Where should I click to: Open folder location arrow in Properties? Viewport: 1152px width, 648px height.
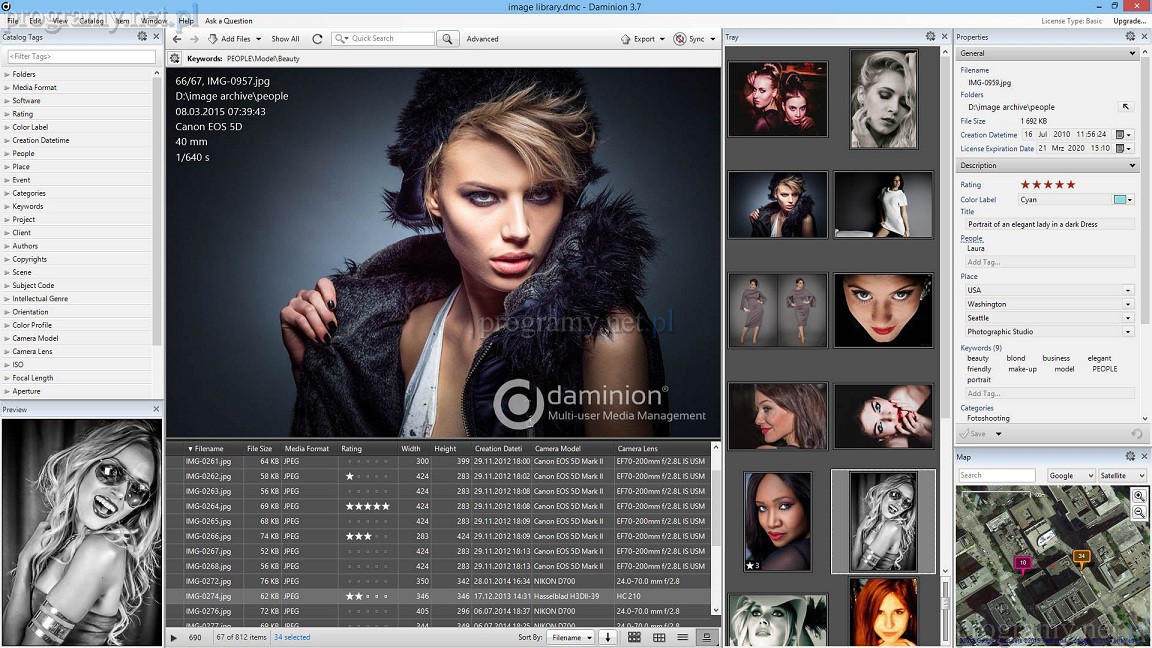click(1125, 107)
